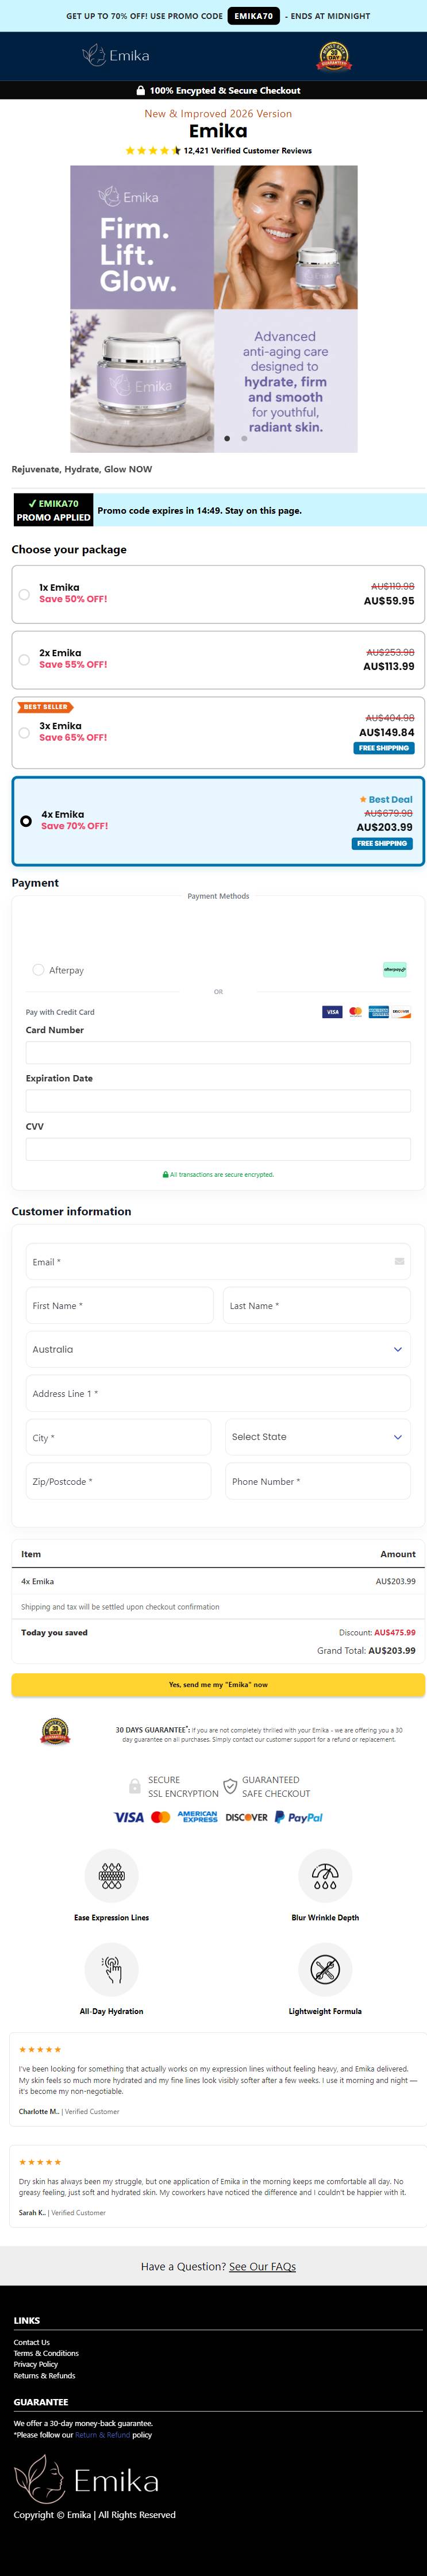This screenshot has width=427, height=2576.
Task: Open the Return & Refund policy link in guarantee
Action: [103, 2435]
